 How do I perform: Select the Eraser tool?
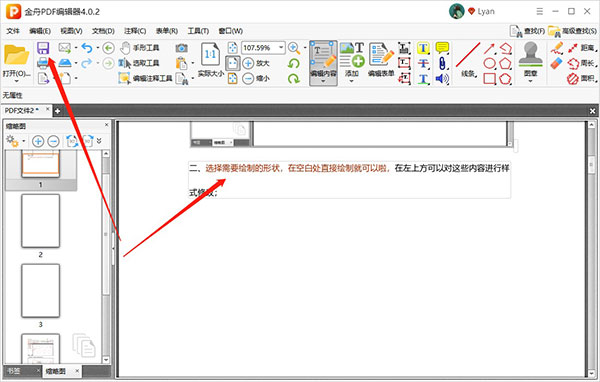point(557,63)
